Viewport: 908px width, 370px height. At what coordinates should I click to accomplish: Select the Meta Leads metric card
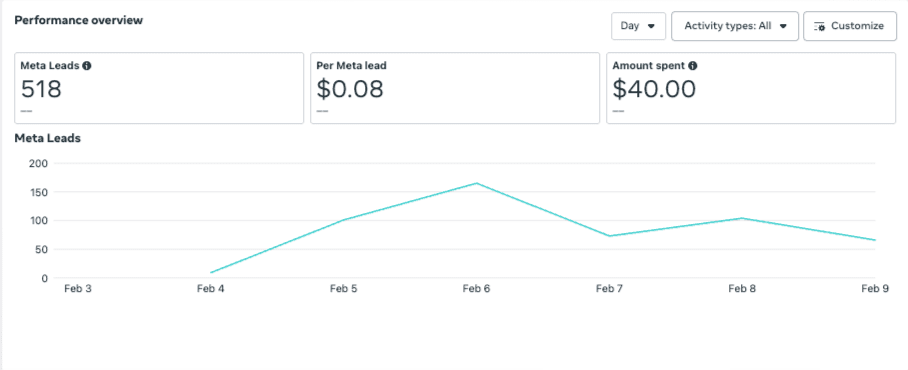pyautogui.click(x=159, y=88)
